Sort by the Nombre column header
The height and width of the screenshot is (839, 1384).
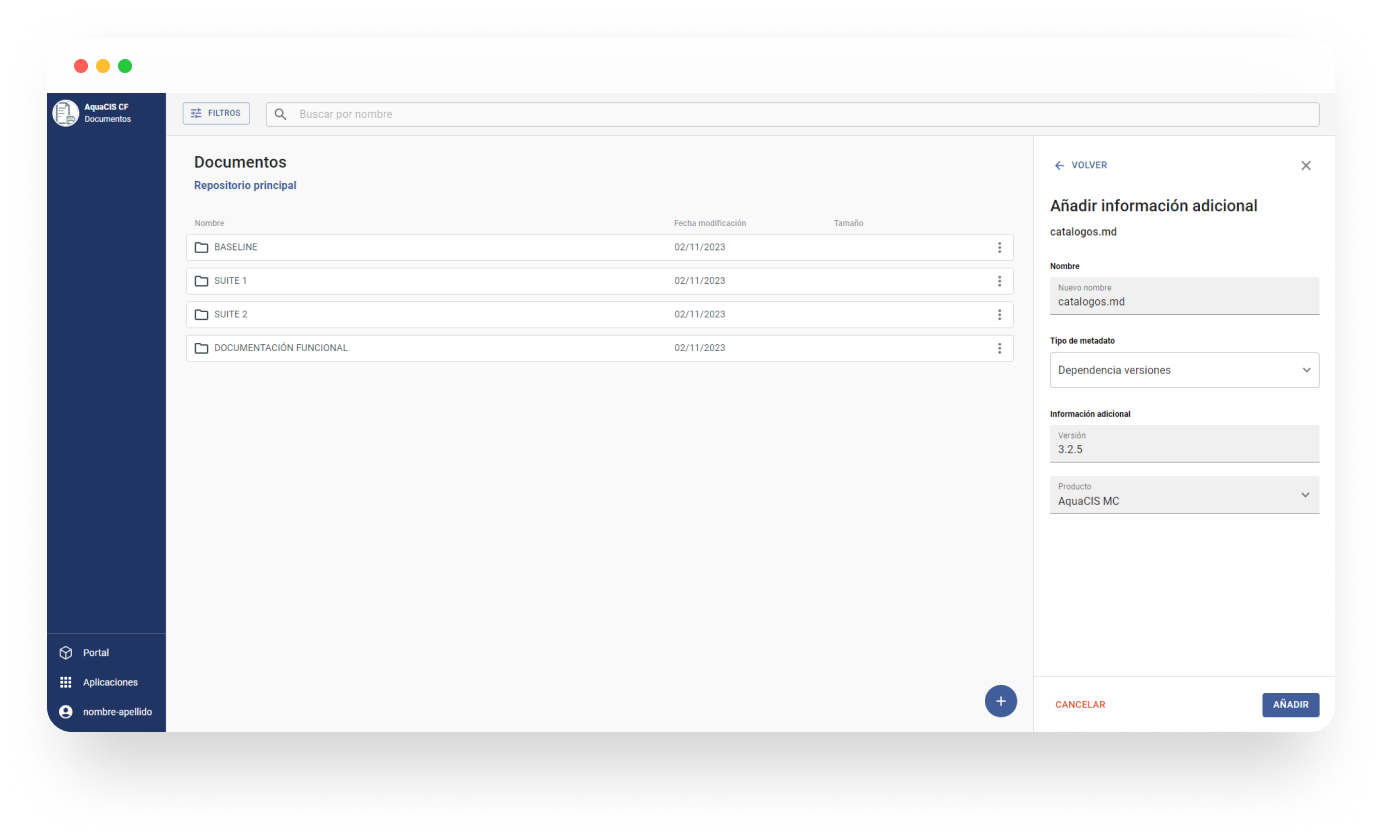(x=210, y=223)
